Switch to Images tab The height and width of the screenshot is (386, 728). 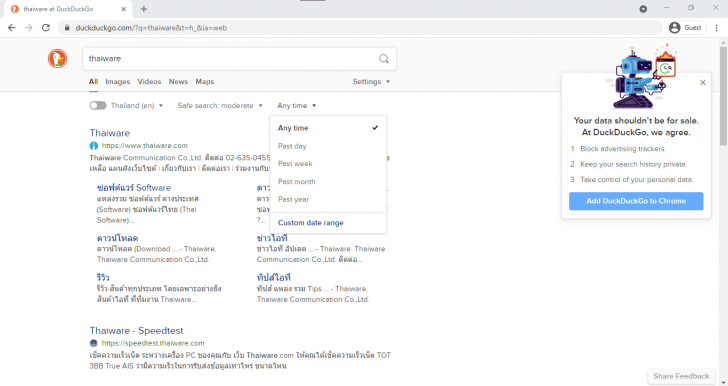pos(117,82)
